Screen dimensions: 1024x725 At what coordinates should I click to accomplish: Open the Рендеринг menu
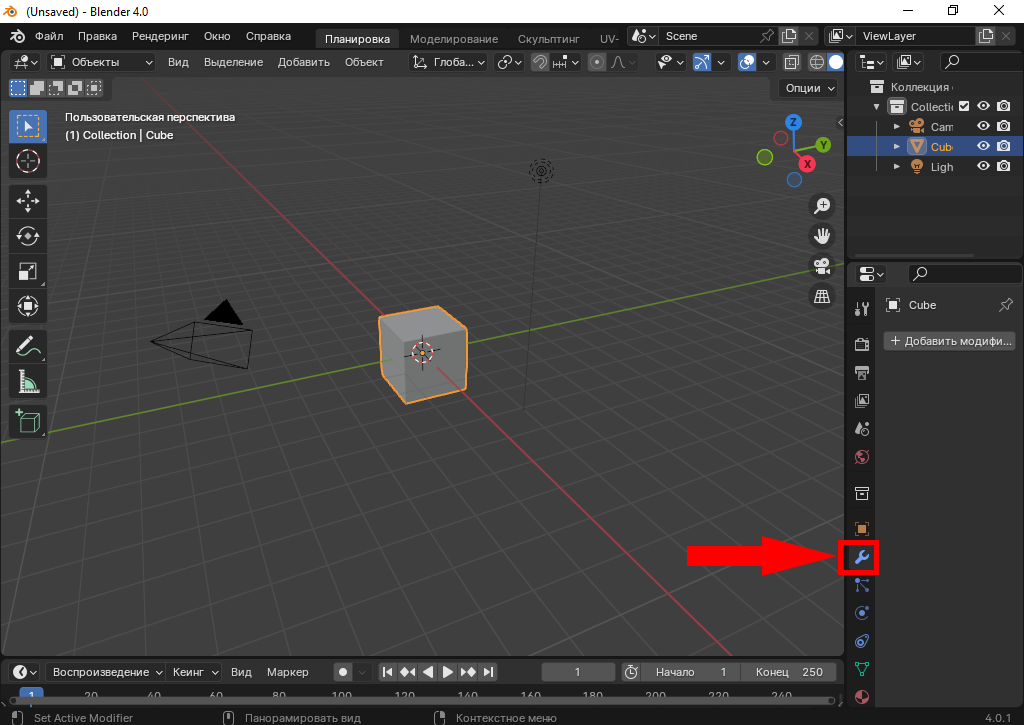(160, 36)
